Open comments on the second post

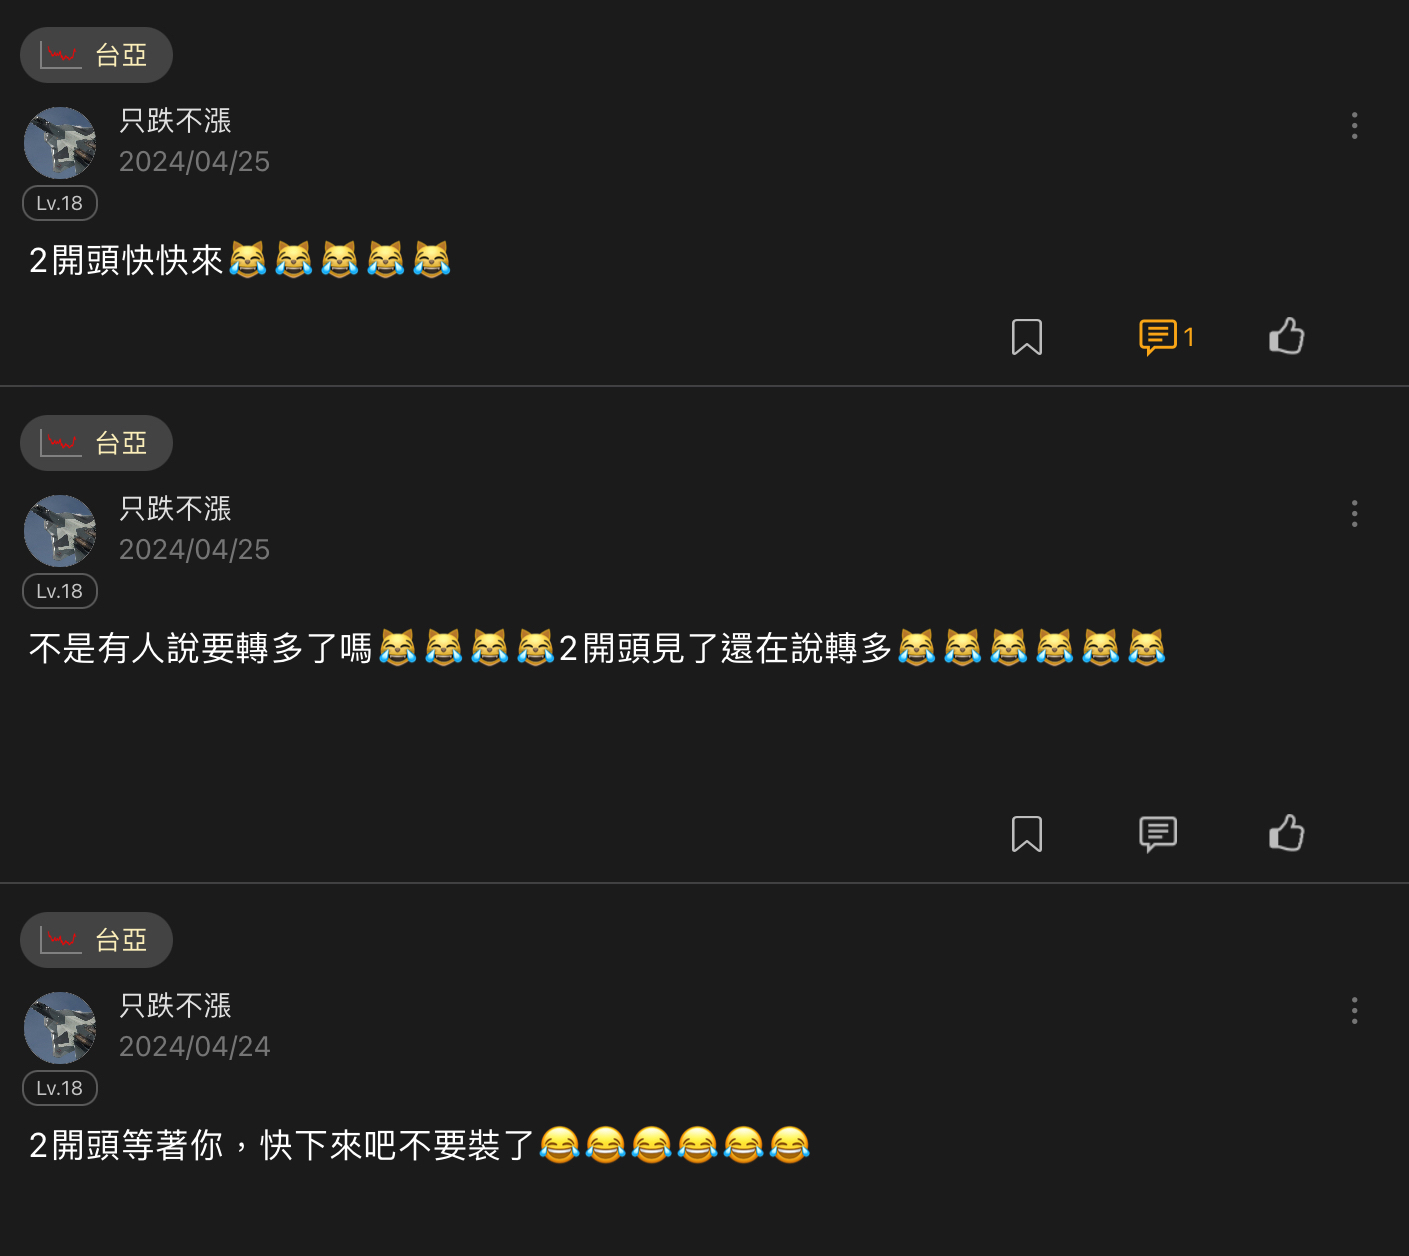1158,834
